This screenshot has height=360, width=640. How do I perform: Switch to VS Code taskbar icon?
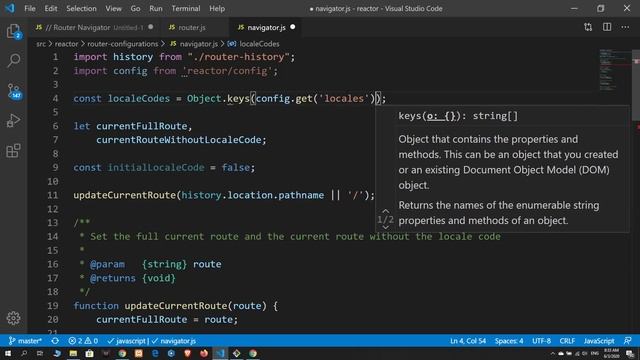[x=220, y=353]
